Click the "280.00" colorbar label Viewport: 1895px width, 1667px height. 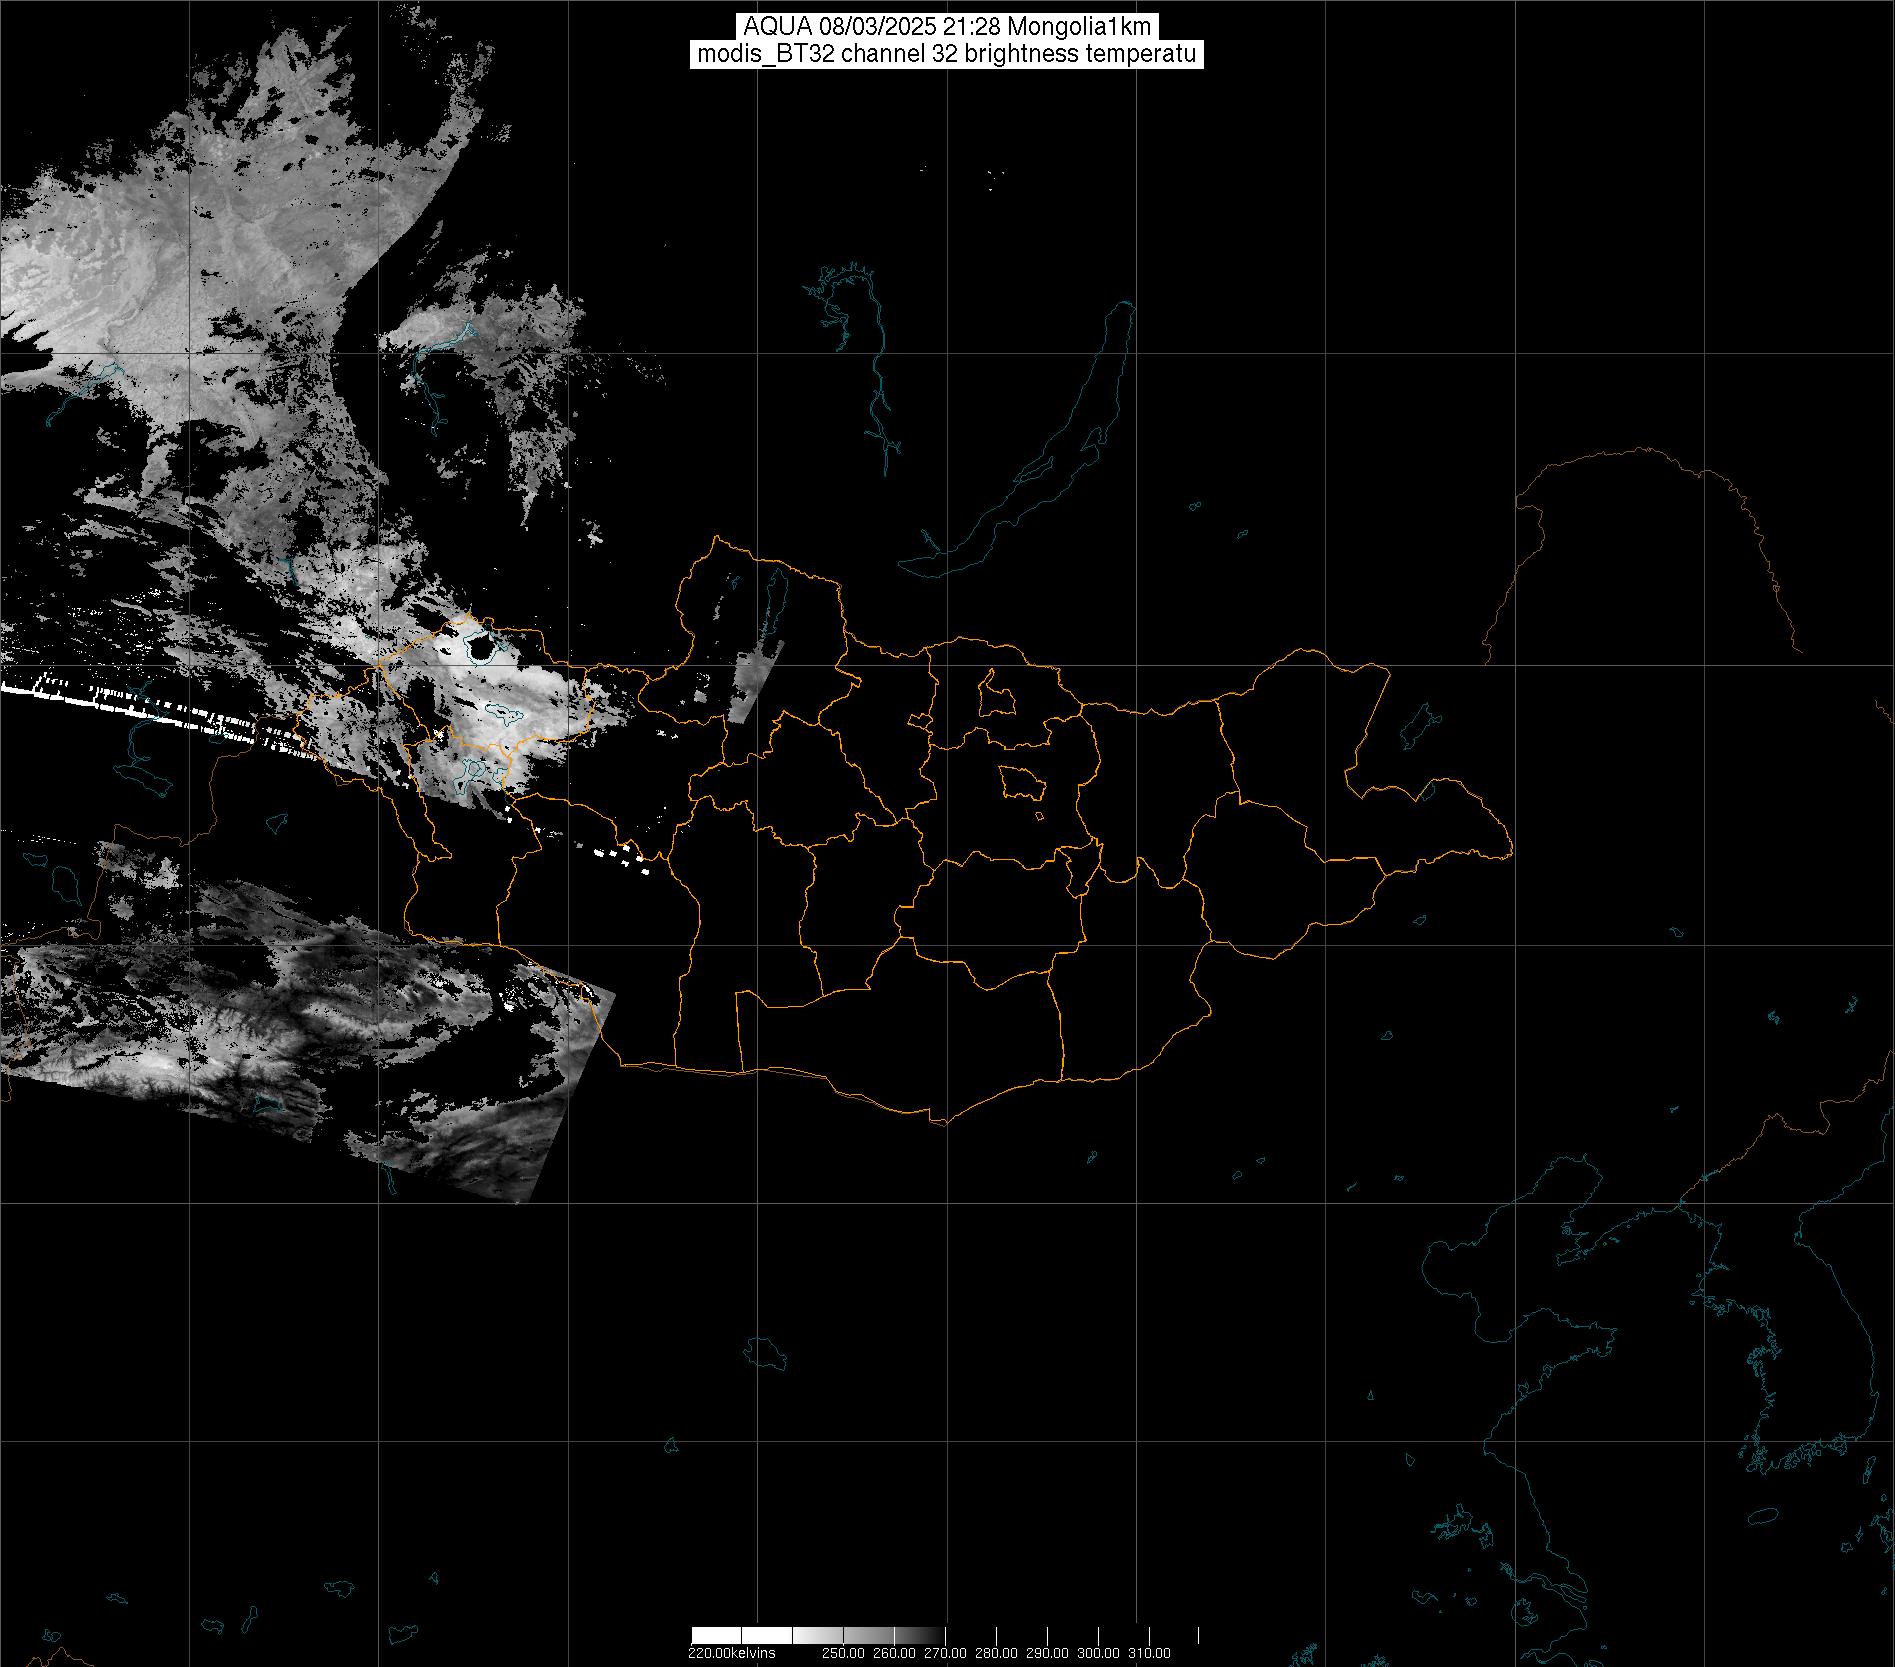(997, 1652)
